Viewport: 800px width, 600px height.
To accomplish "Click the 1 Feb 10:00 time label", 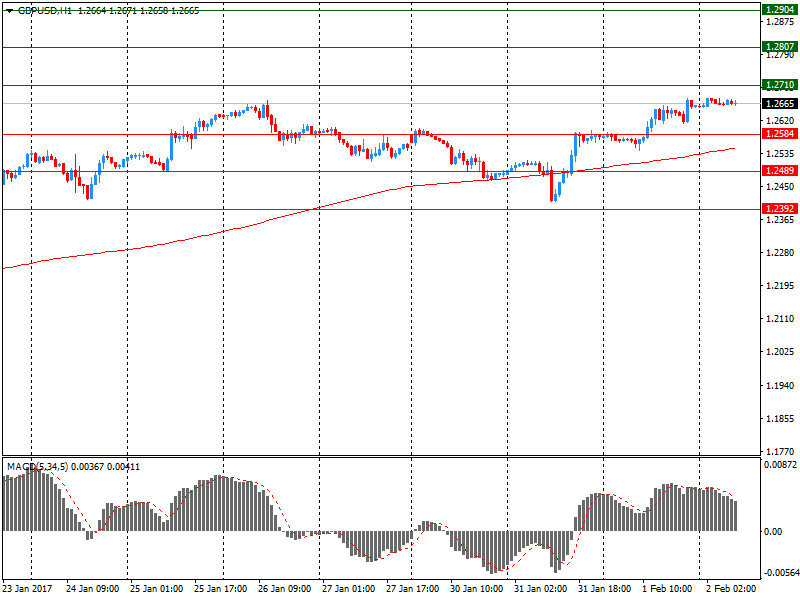I will (667, 589).
